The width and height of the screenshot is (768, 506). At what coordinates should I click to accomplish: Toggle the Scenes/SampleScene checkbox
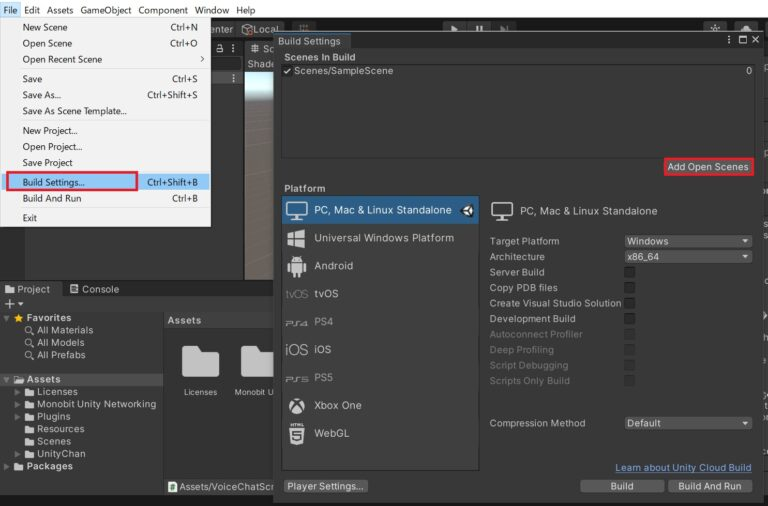click(288, 71)
